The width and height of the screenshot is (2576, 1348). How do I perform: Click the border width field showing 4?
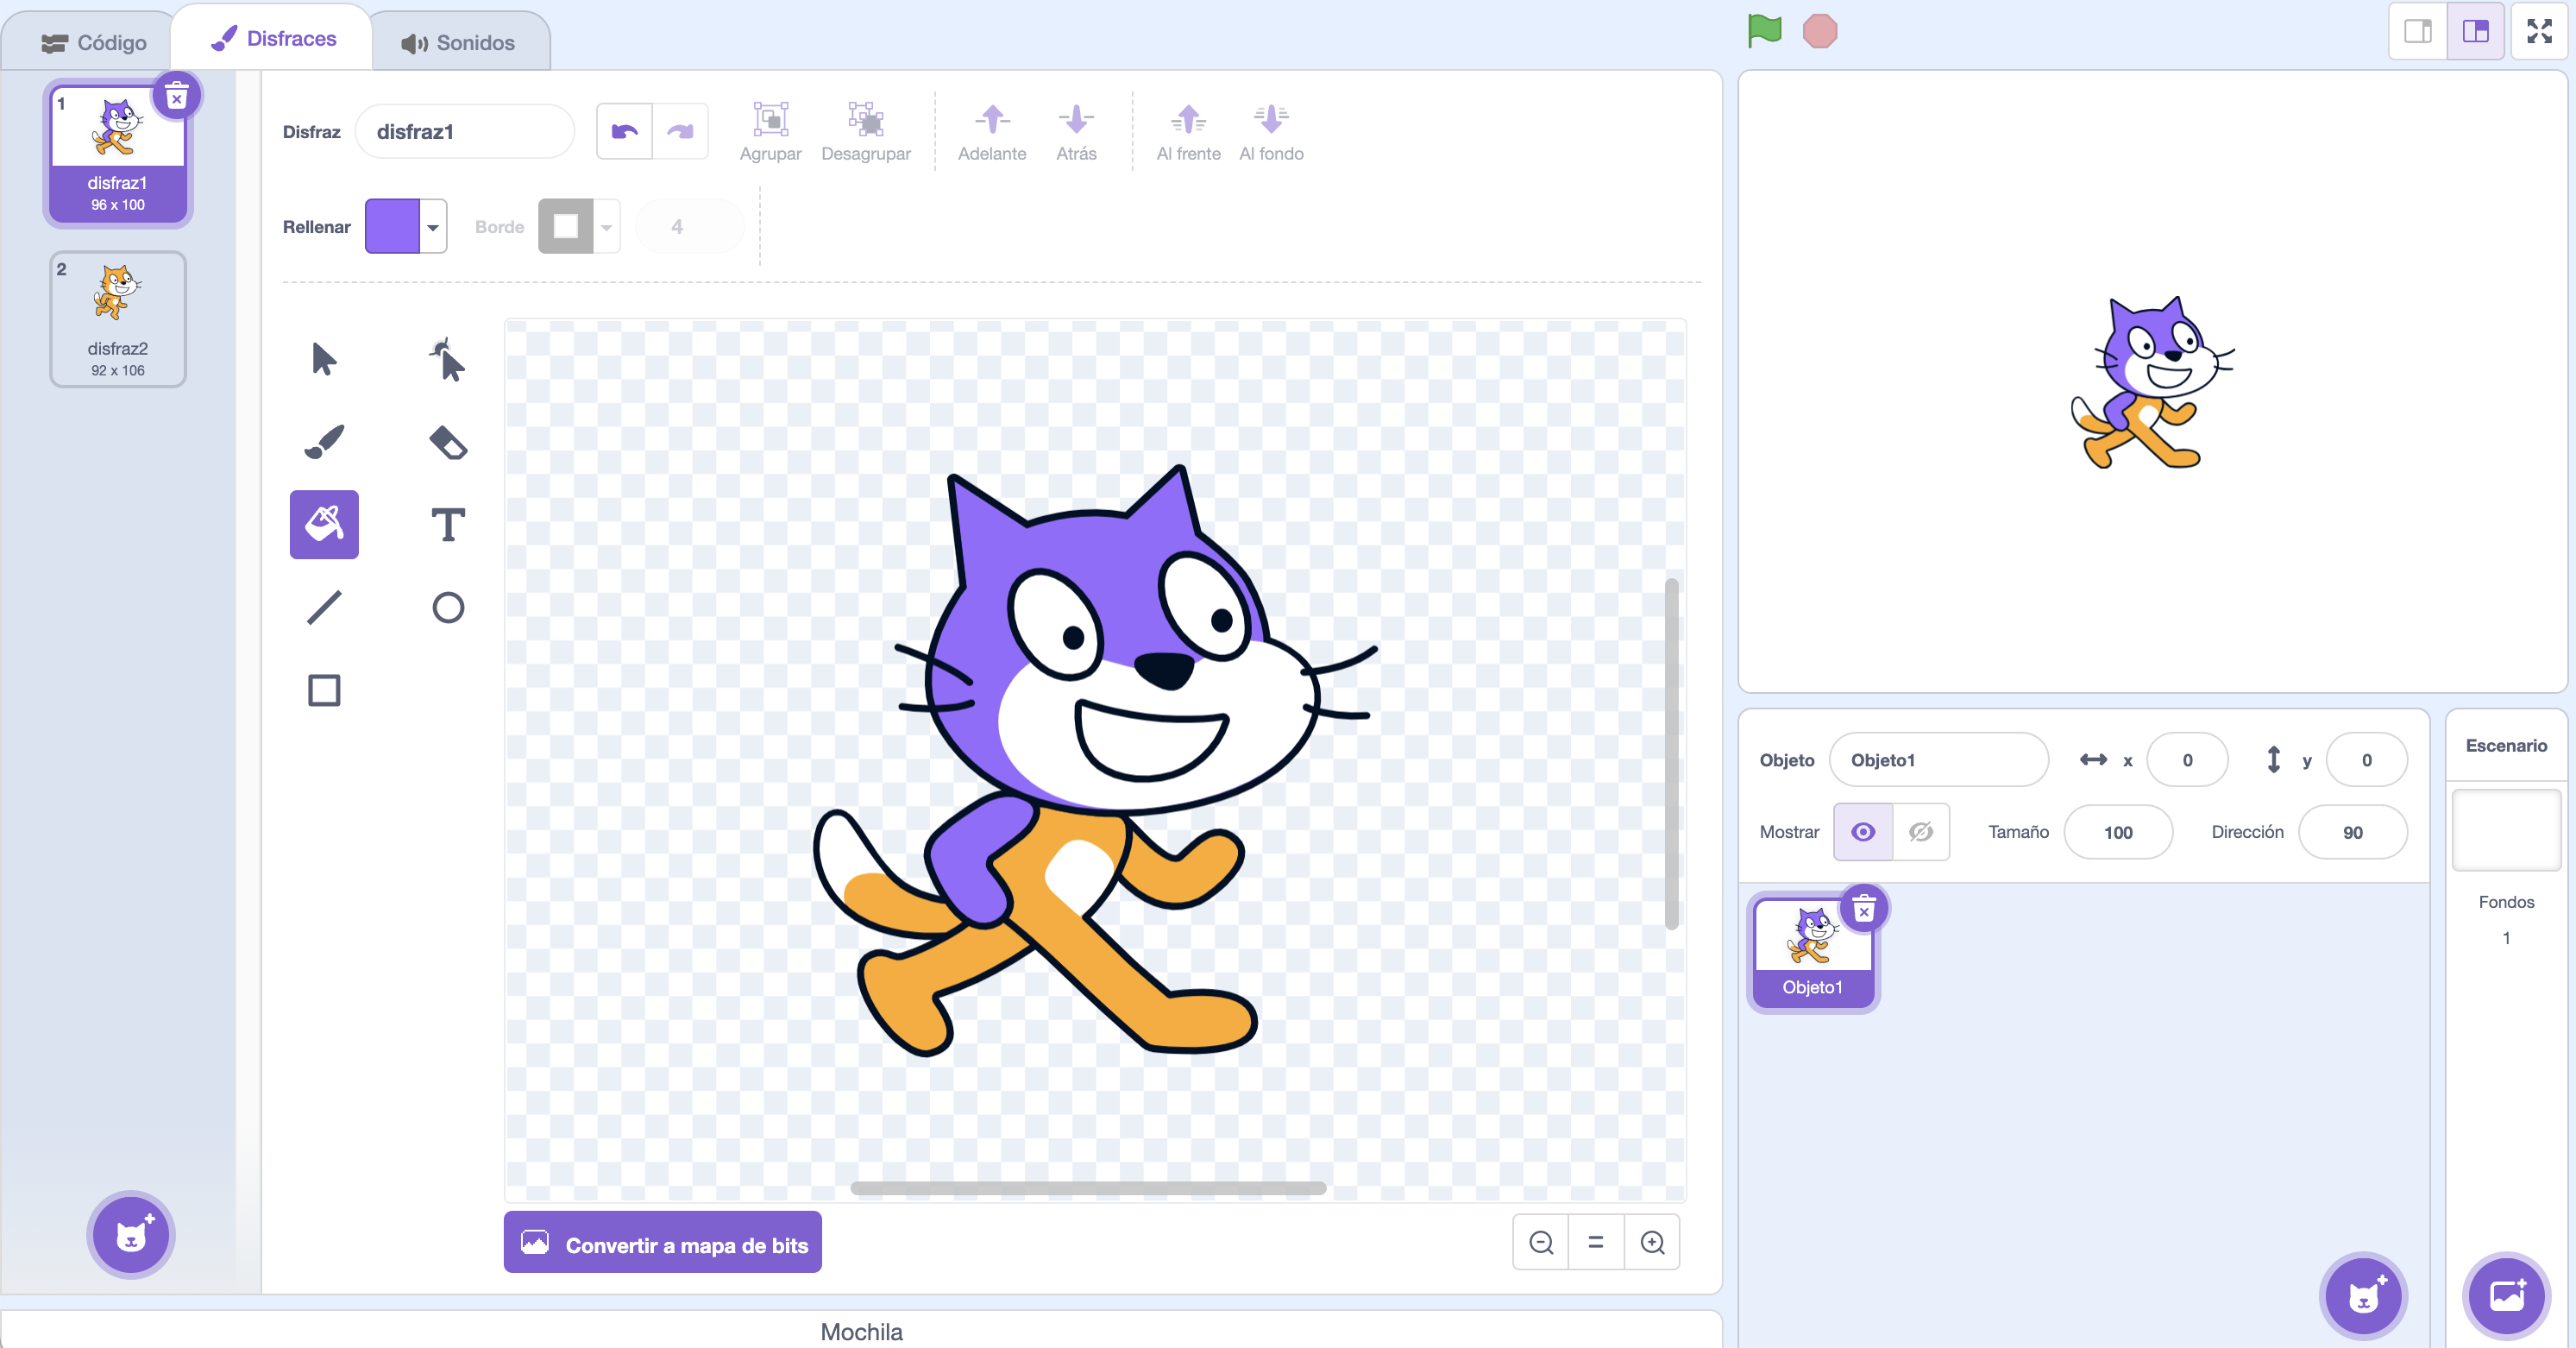pos(690,226)
